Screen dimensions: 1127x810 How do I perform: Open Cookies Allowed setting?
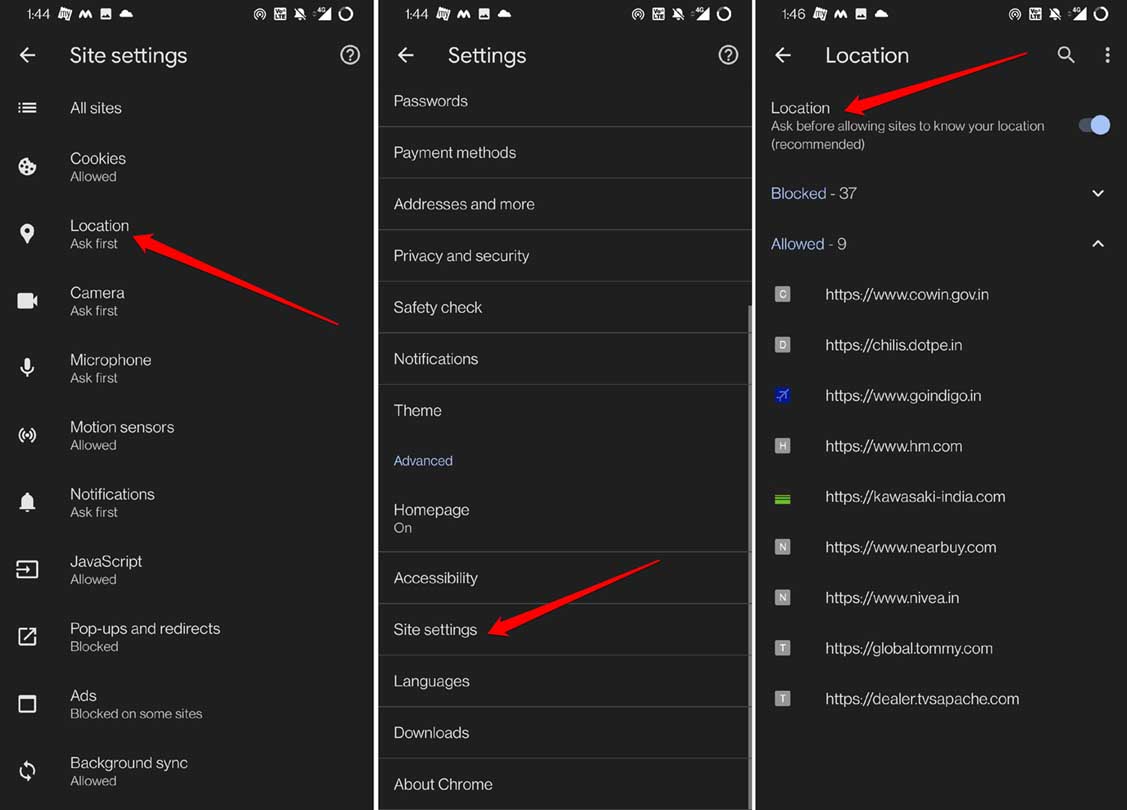point(187,167)
